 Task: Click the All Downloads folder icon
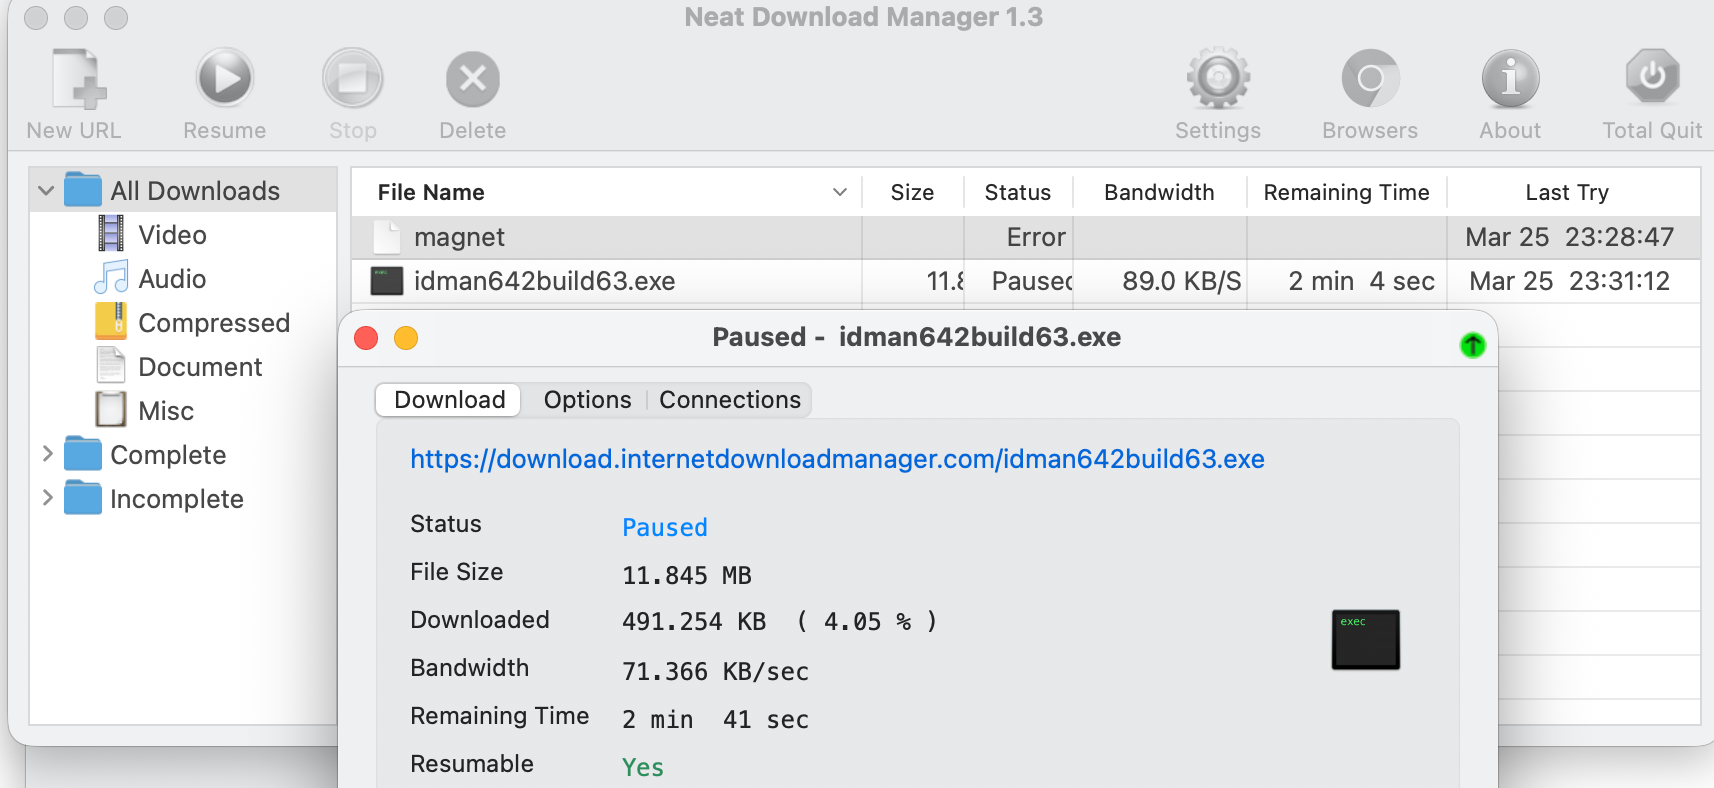coord(83,190)
